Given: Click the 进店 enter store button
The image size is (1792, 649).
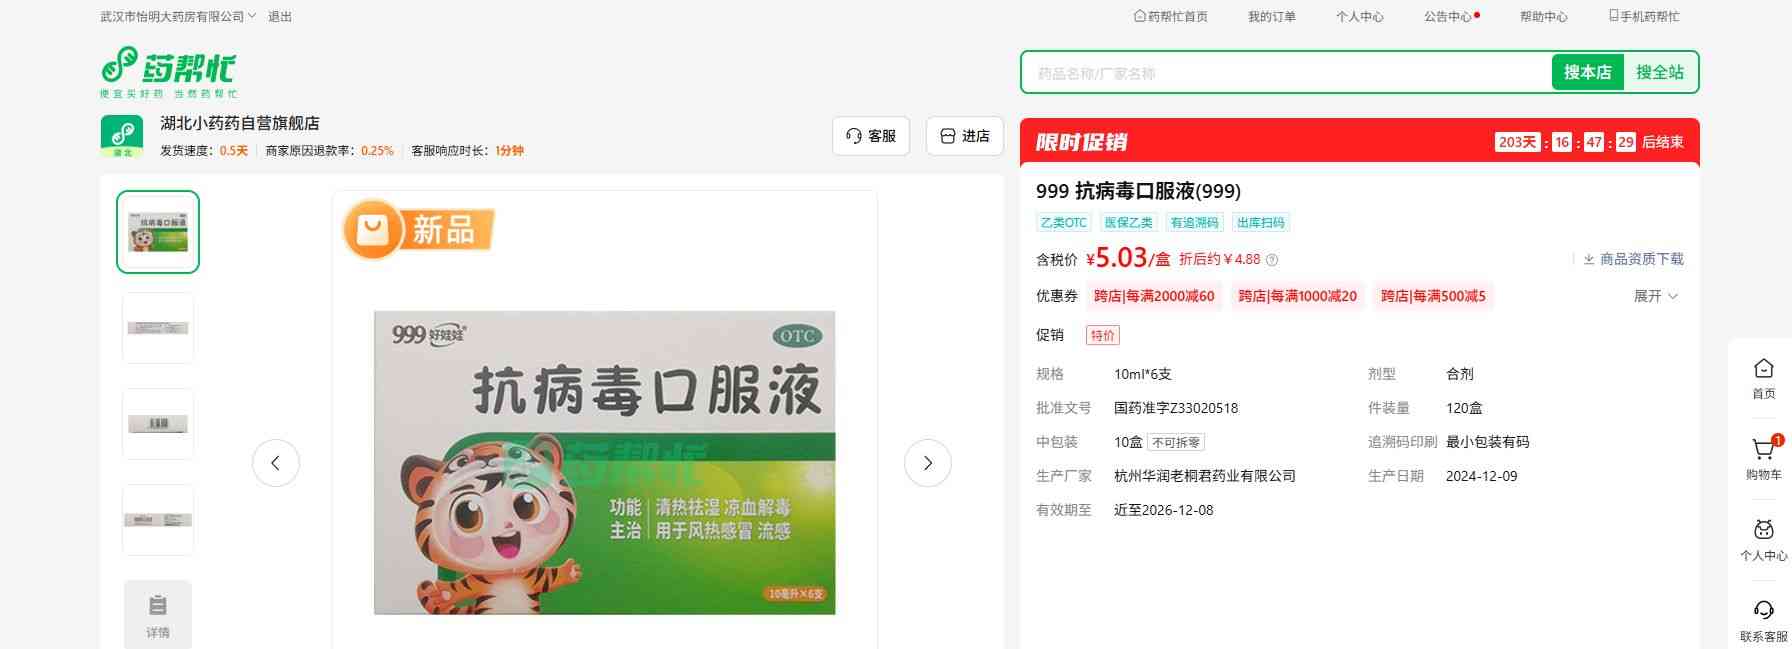Looking at the screenshot, I should point(964,136).
